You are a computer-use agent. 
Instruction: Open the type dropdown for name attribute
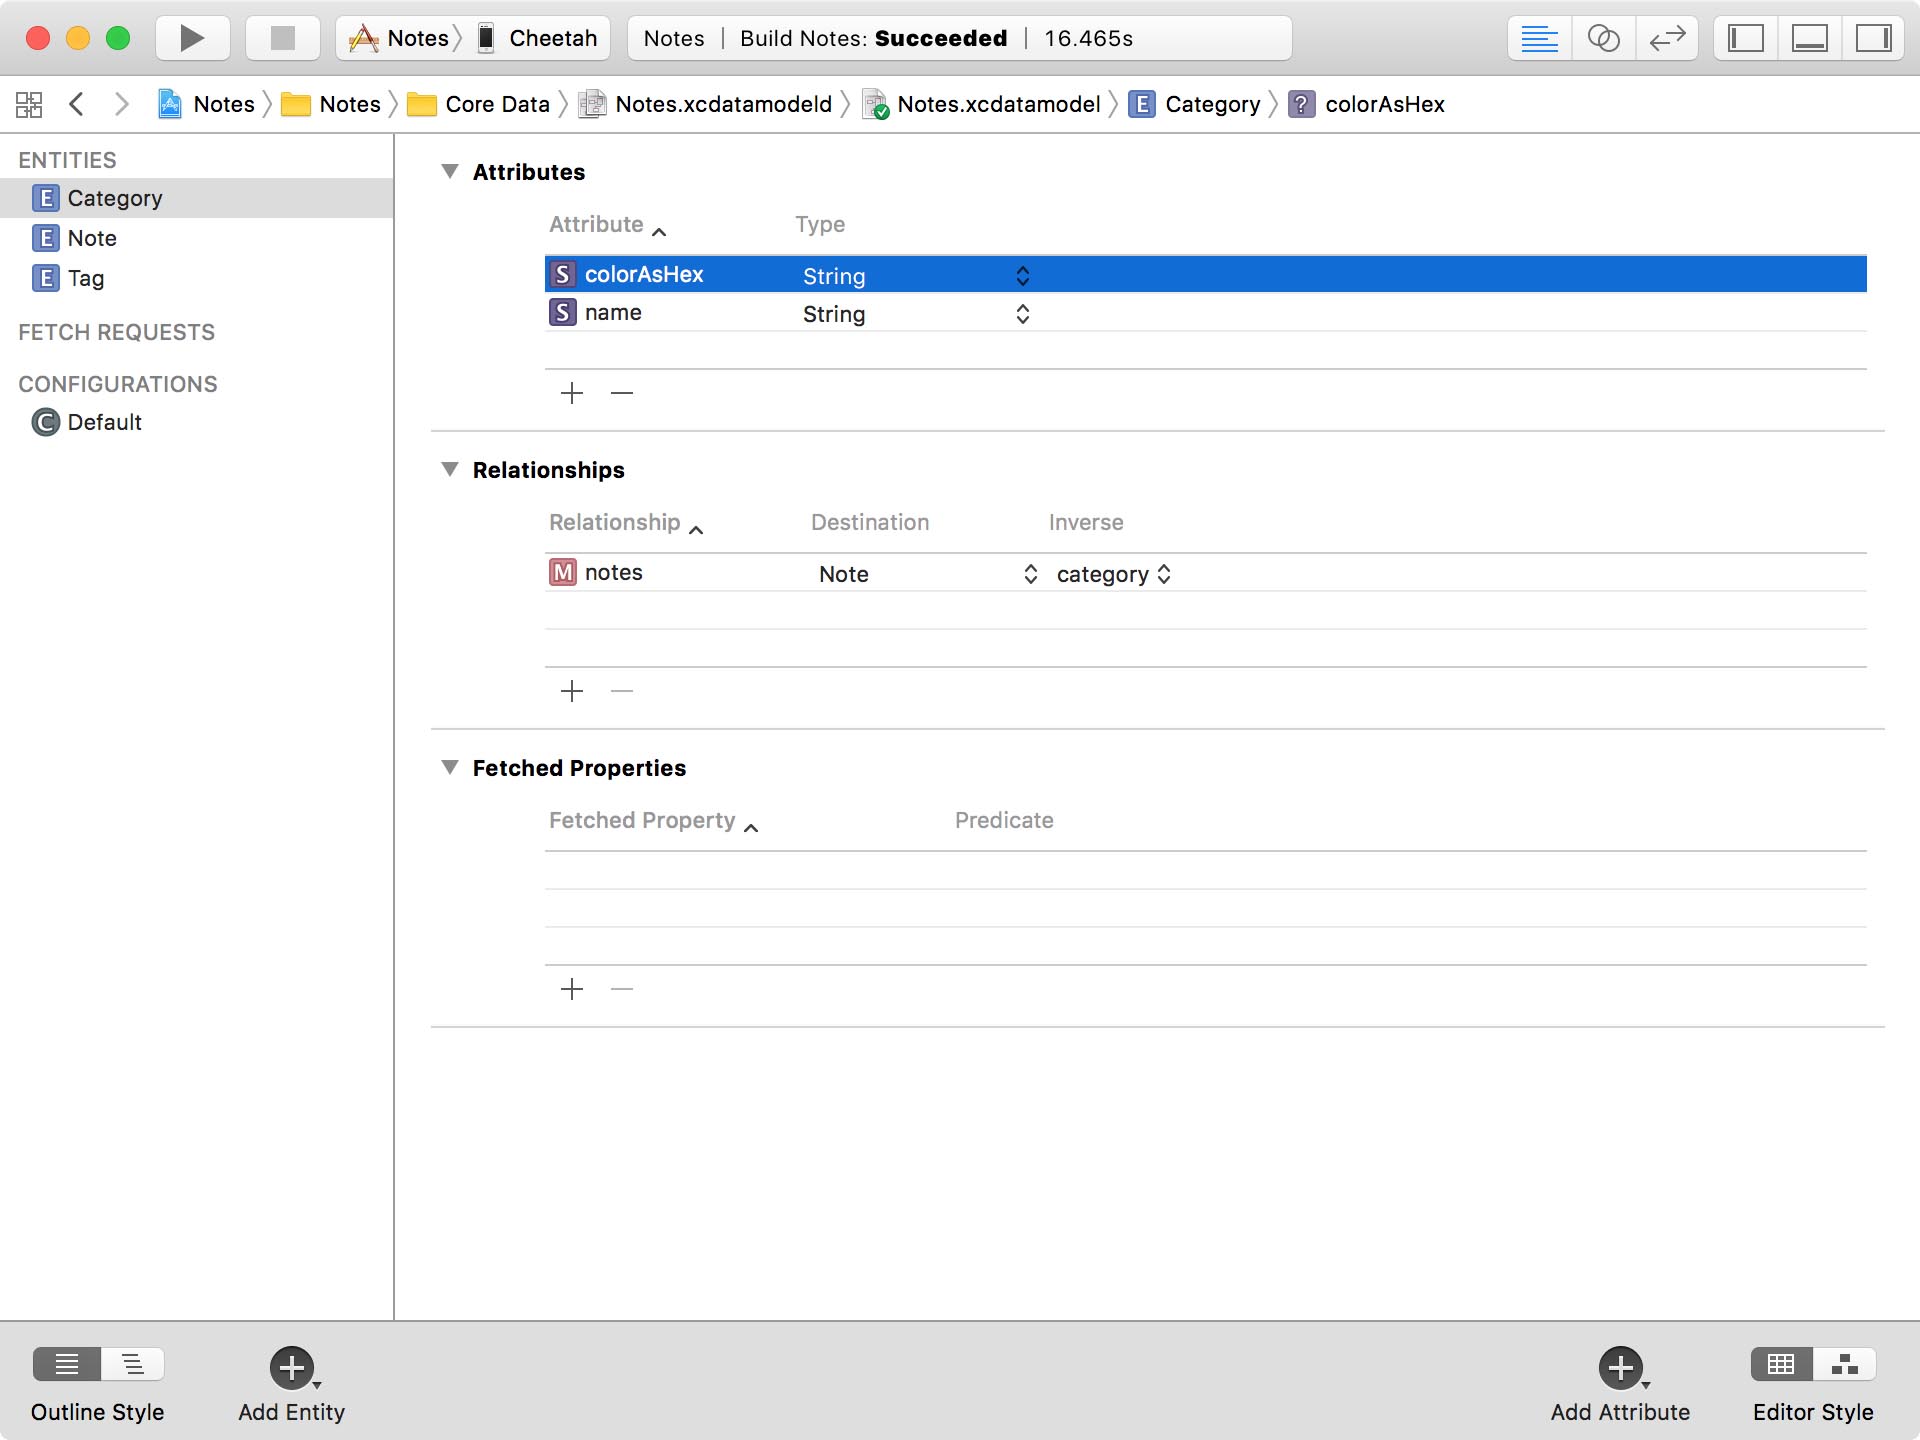coord(1022,314)
